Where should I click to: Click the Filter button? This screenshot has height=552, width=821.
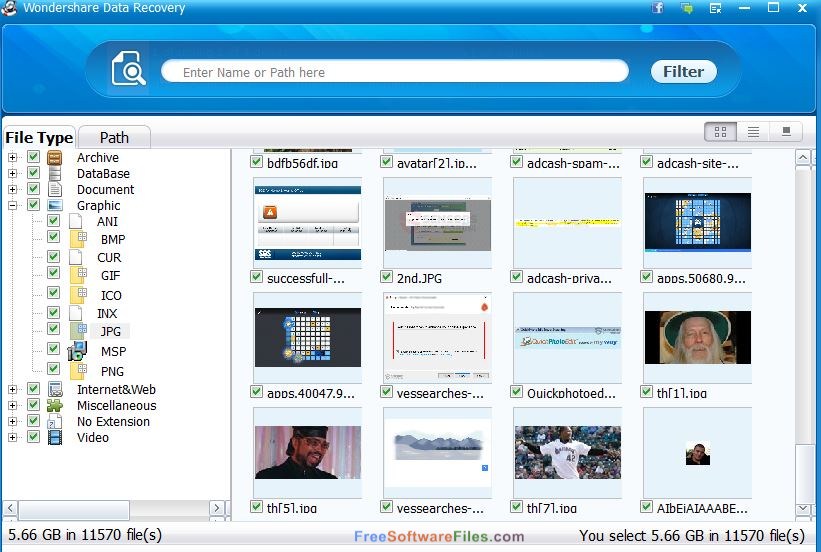click(683, 71)
